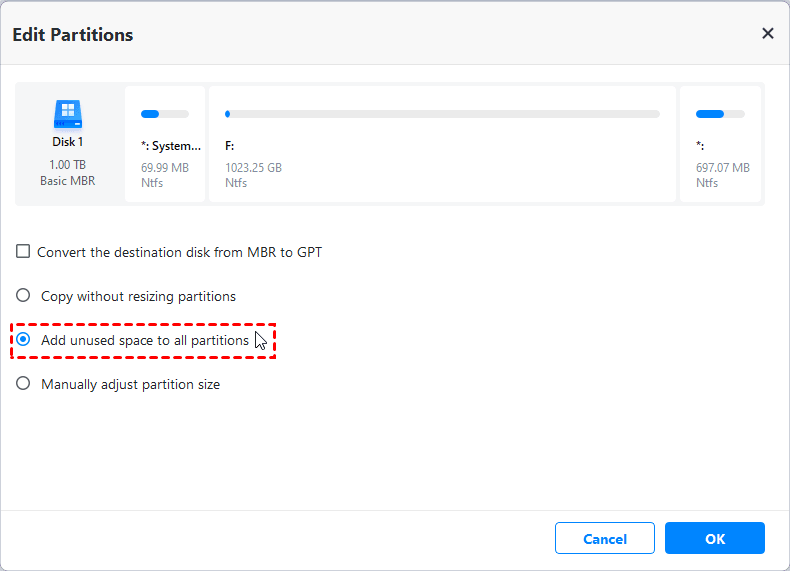
Task: Select the System partition block
Action: [165, 145]
